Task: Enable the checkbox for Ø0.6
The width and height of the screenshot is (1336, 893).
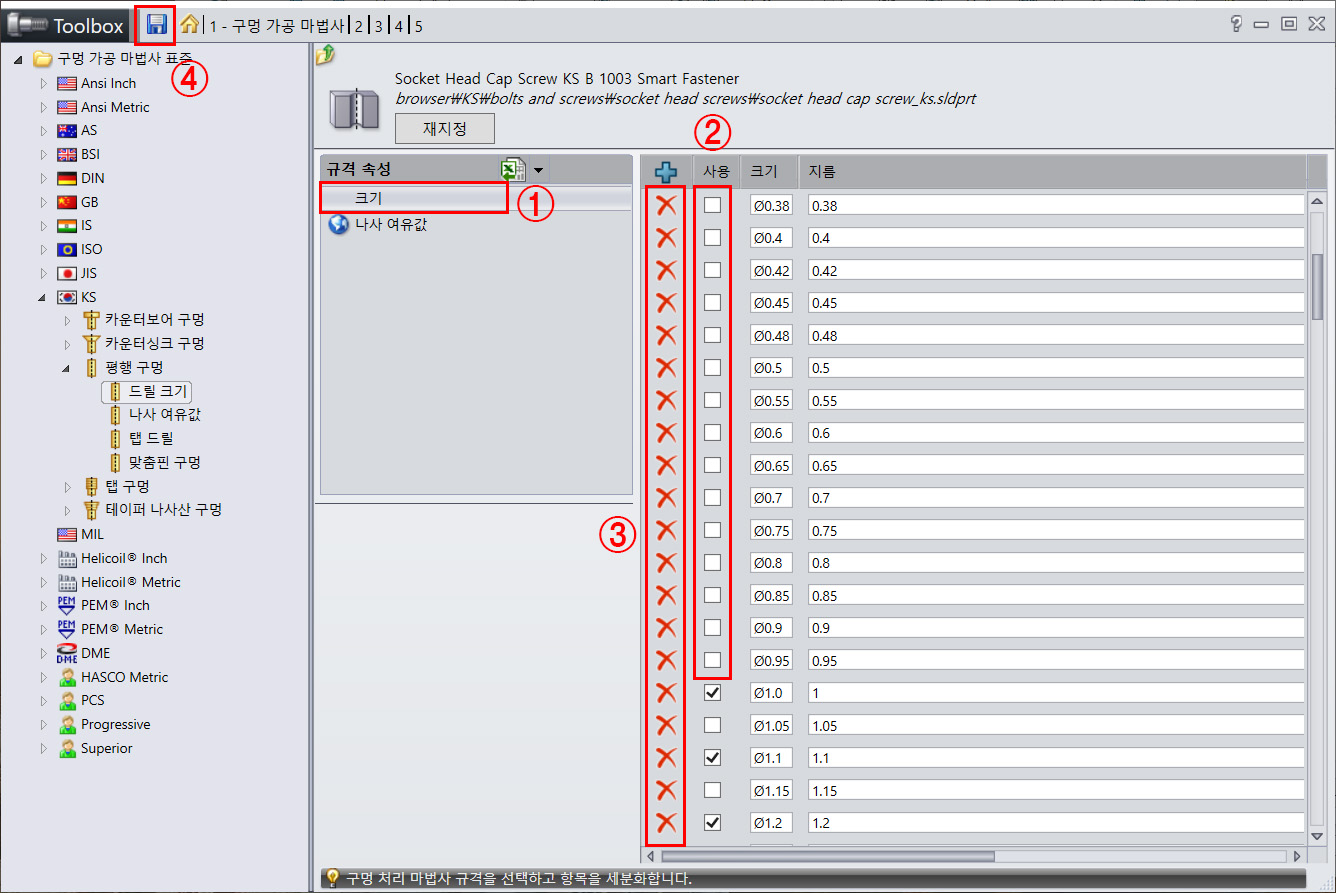Action: 712,432
